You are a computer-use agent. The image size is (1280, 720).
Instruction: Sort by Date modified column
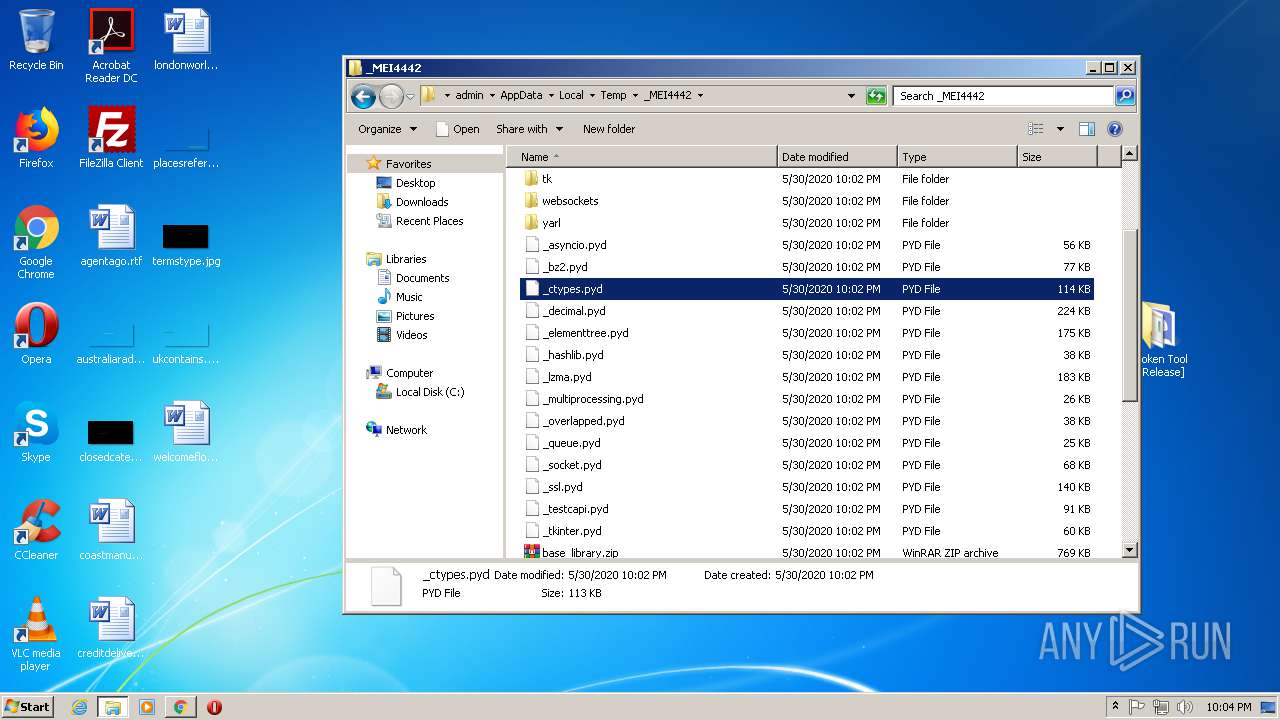836,157
